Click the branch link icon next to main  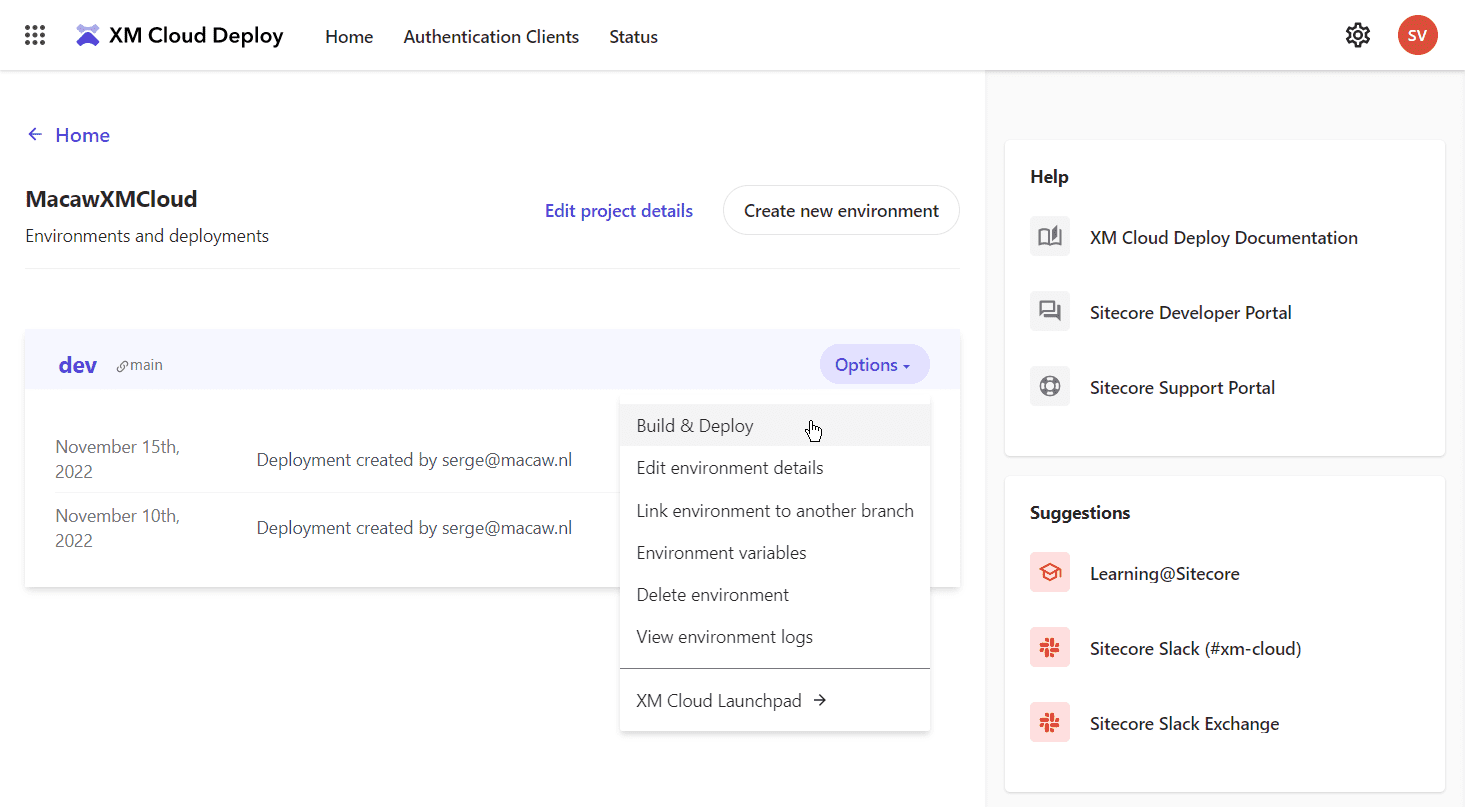[122, 366]
